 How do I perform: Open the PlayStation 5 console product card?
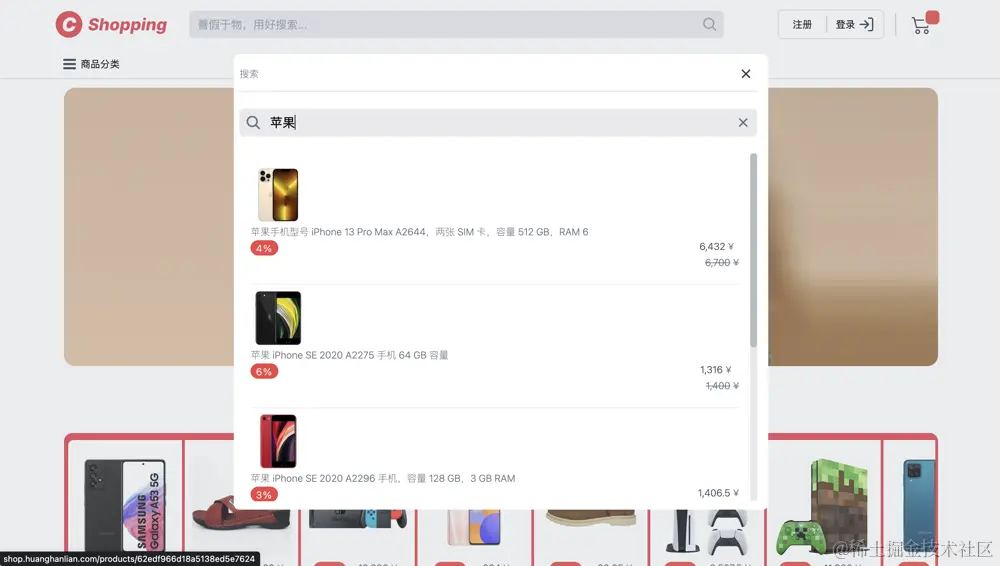(x=708, y=537)
